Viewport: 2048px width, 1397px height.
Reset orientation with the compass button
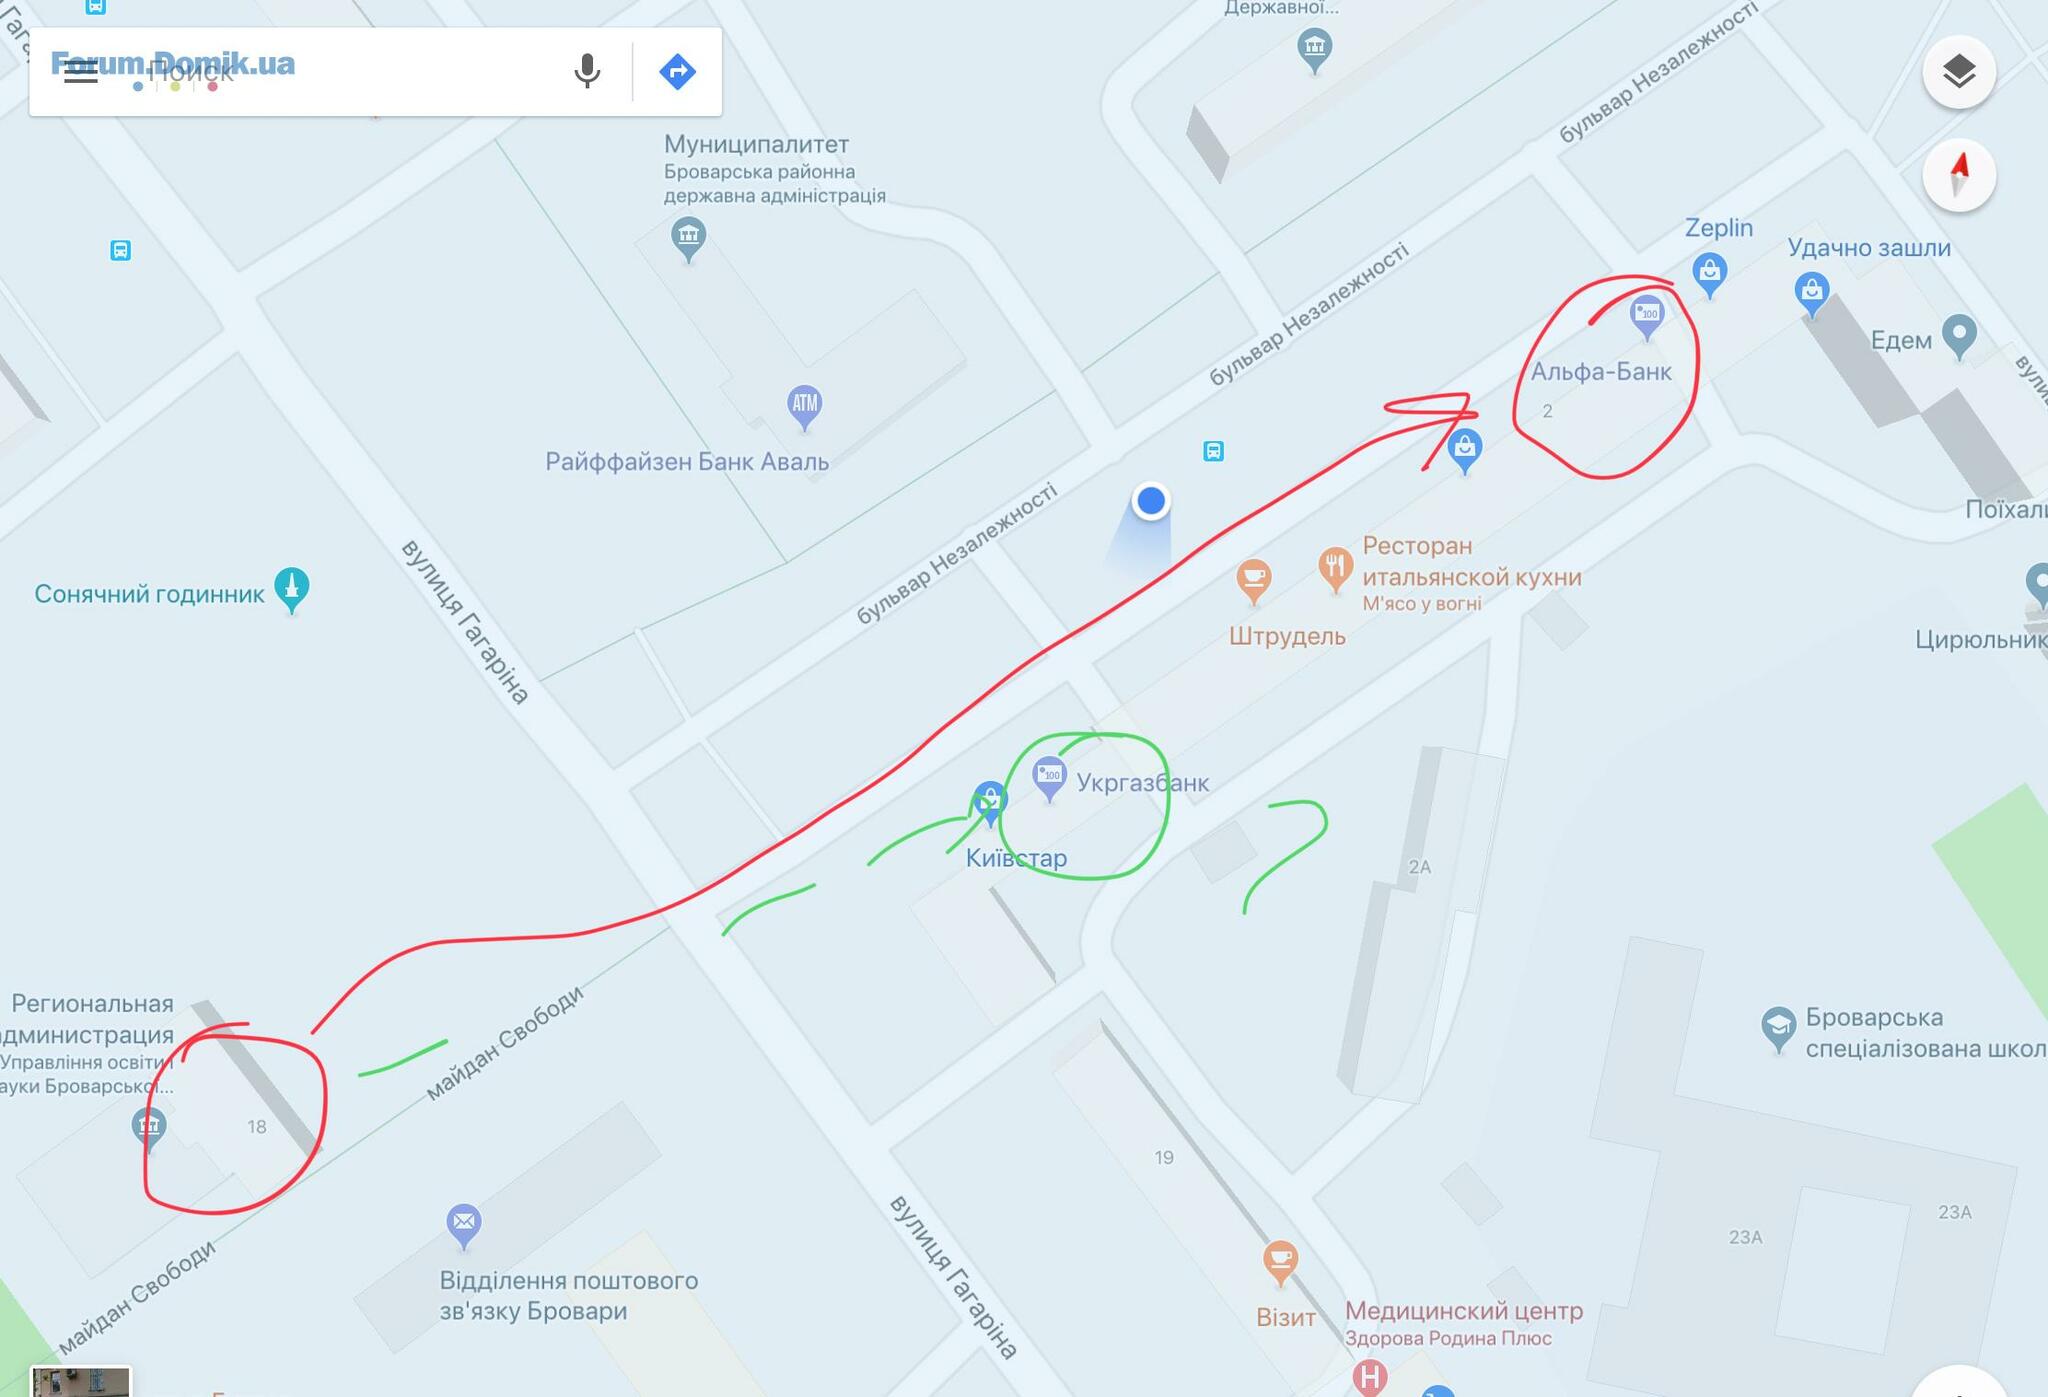coord(1958,175)
